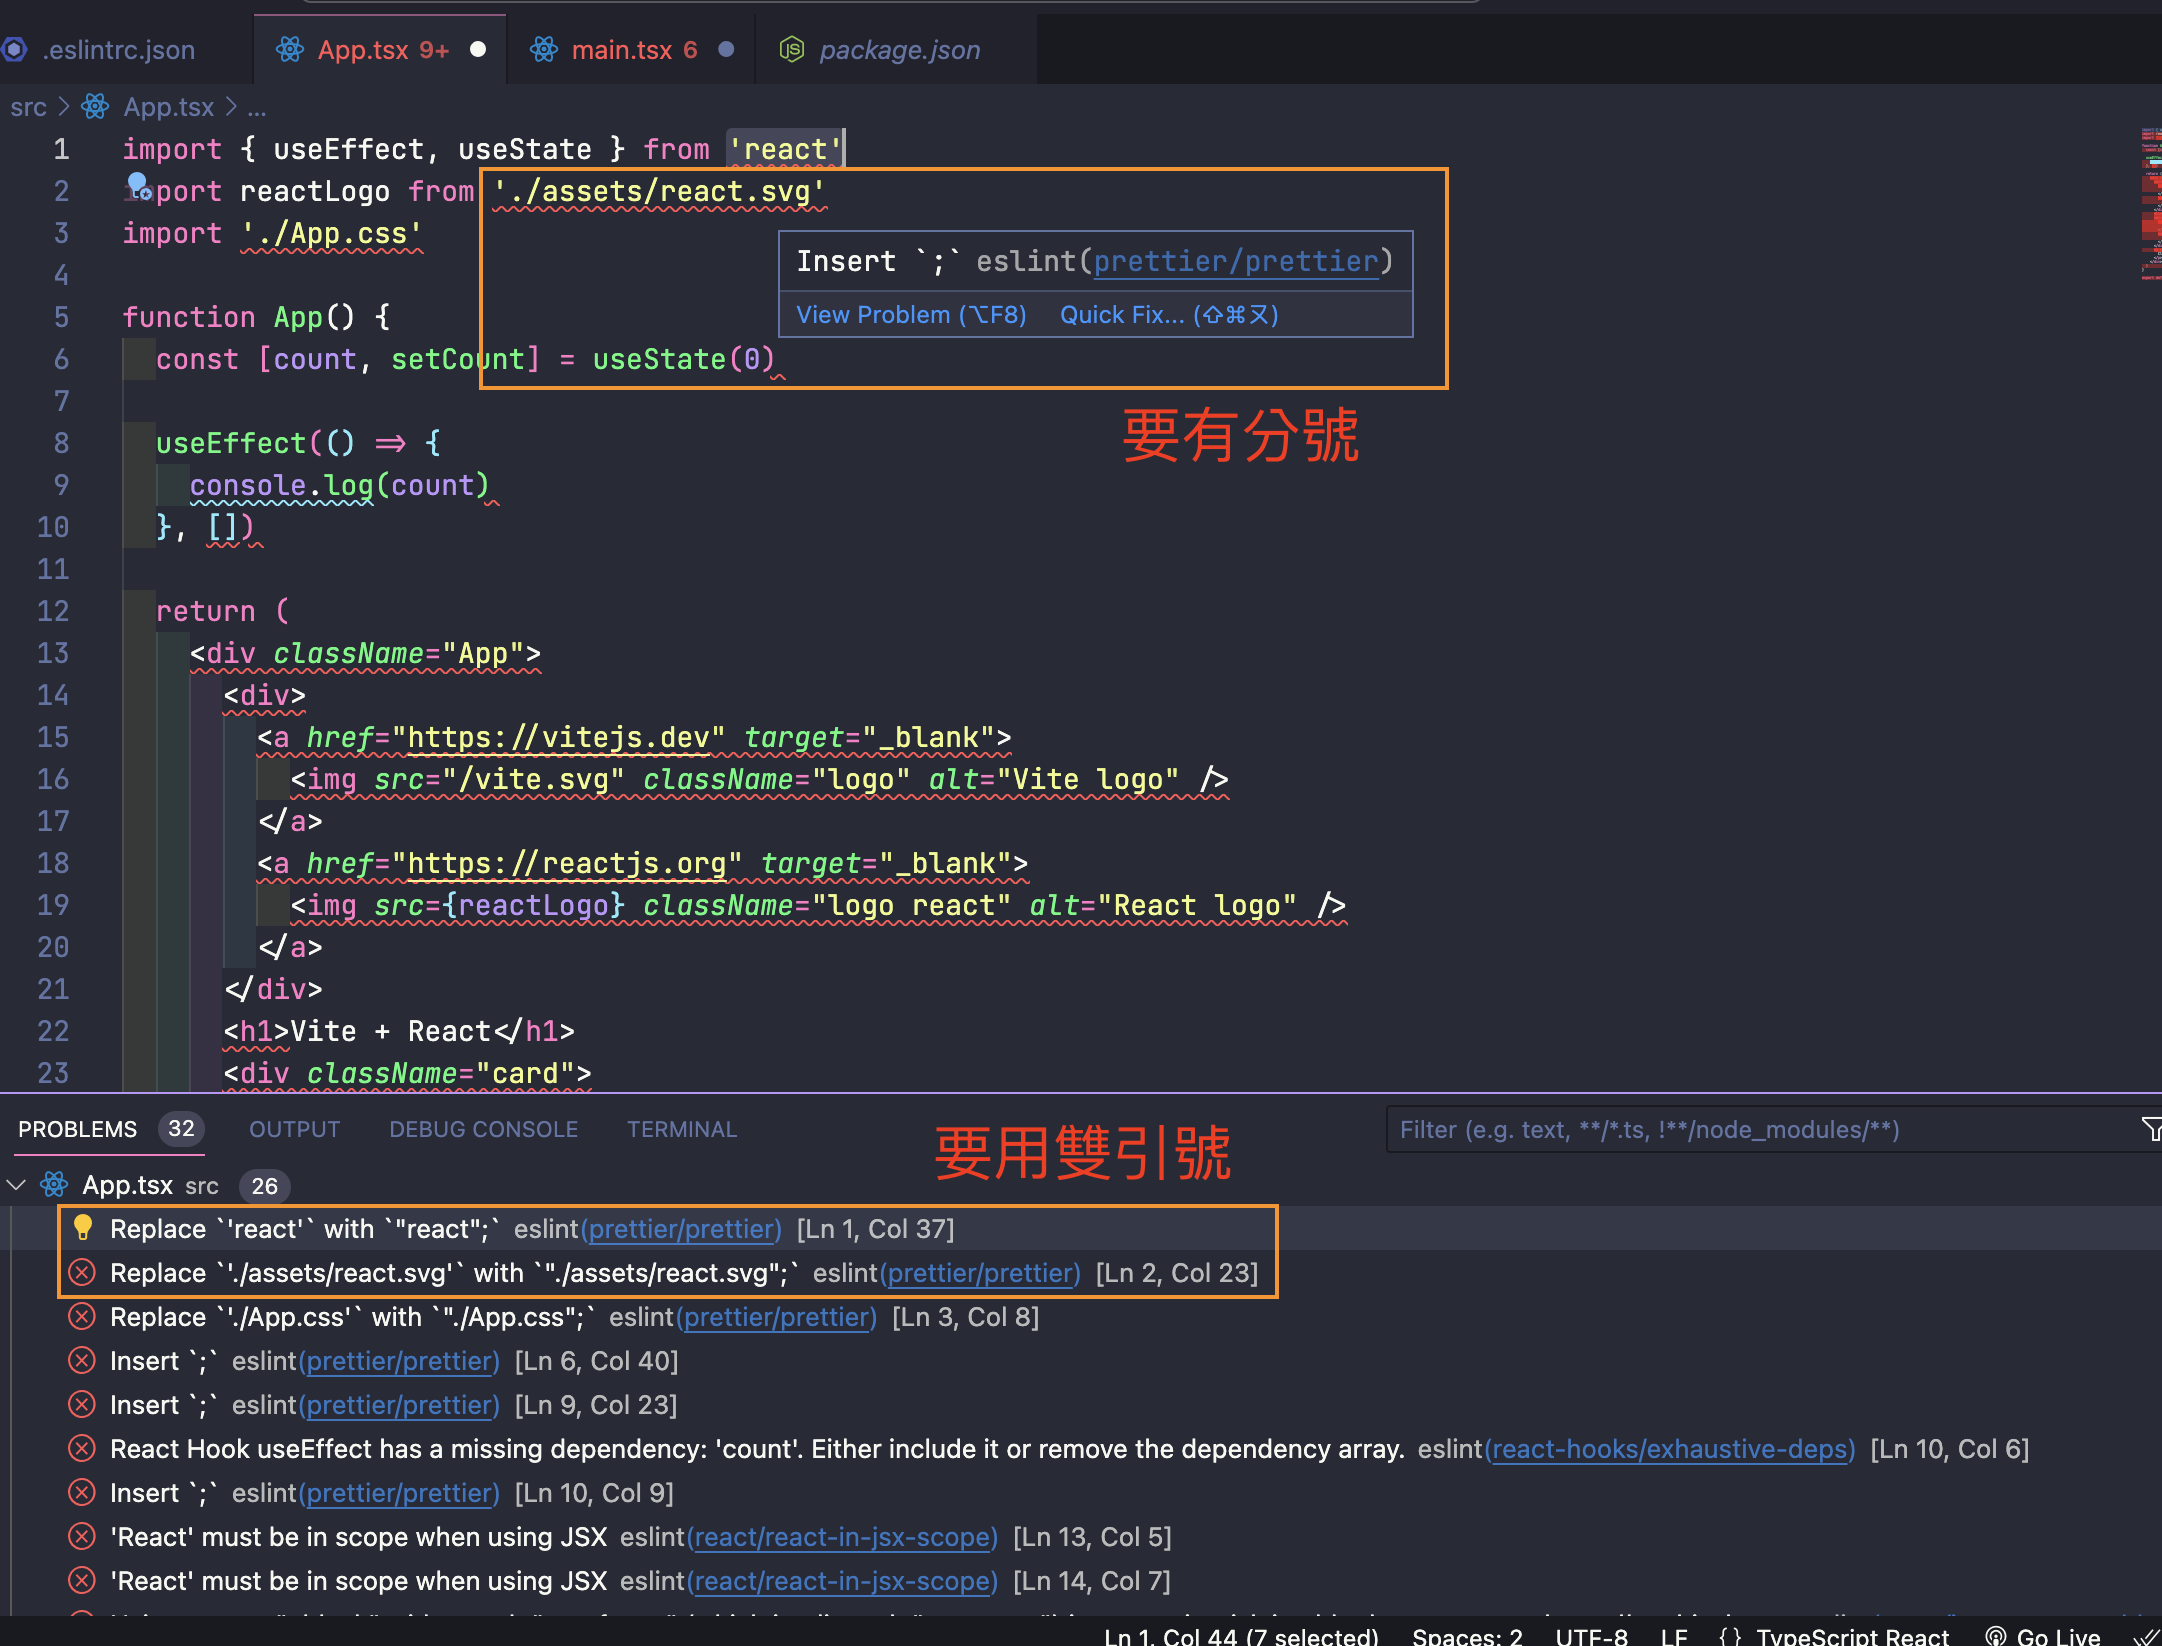Click the unsaved dot on main.tsx tab
Viewport: 2162px width, 1646px height.
(727, 50)
